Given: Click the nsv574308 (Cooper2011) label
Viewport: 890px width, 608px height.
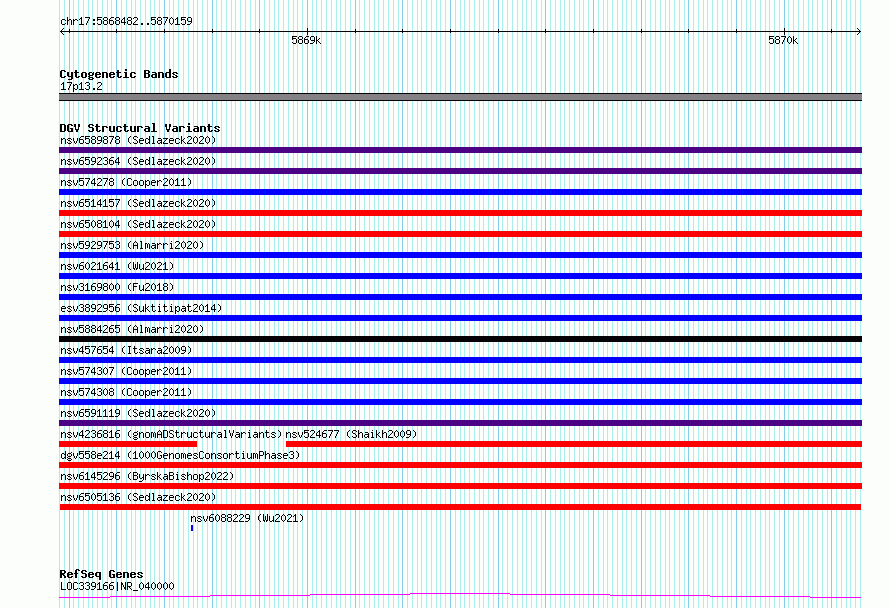Looking at the screenshot, I should click(126, 392).
